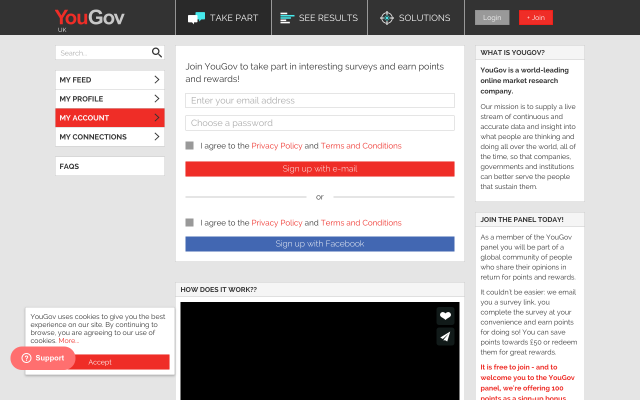Viewport: 640px width, 400px height.
Task: Tick the agree checkbox above e-mail sign-up
Action: point(189,146)
